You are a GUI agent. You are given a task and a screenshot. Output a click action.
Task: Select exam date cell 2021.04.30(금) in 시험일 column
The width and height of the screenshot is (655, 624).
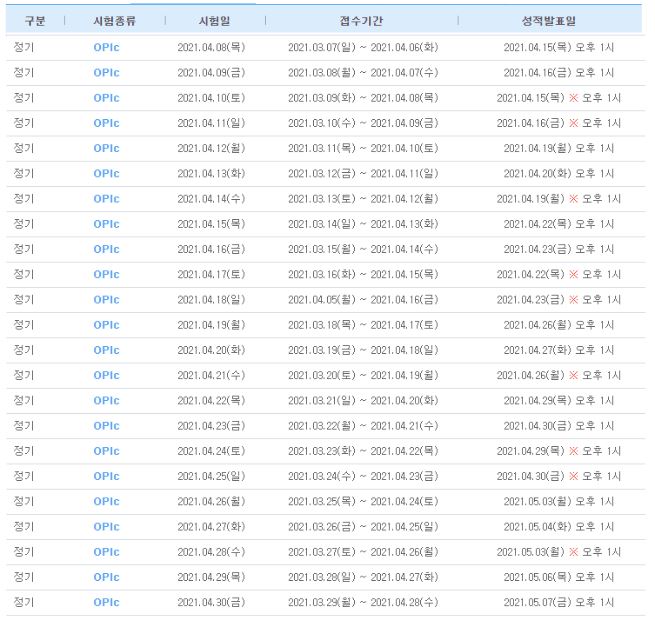coord(211,602)
